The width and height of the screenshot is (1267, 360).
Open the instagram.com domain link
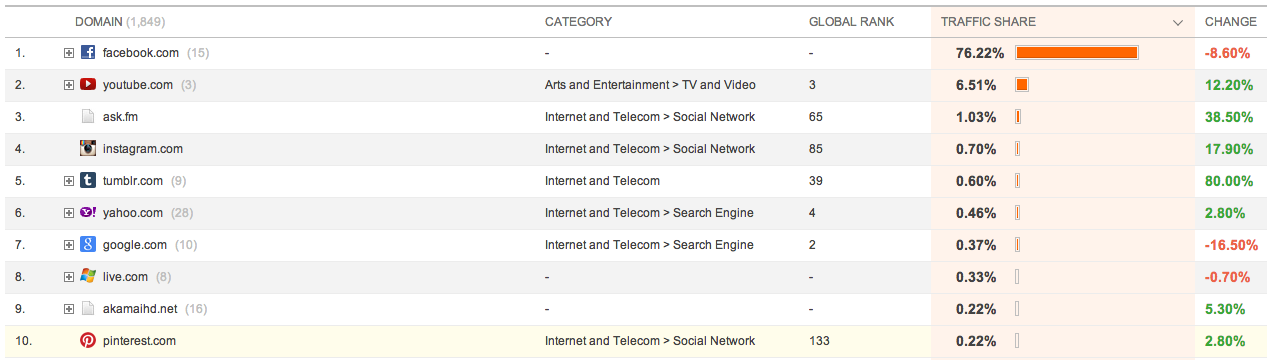coord(142,149)
